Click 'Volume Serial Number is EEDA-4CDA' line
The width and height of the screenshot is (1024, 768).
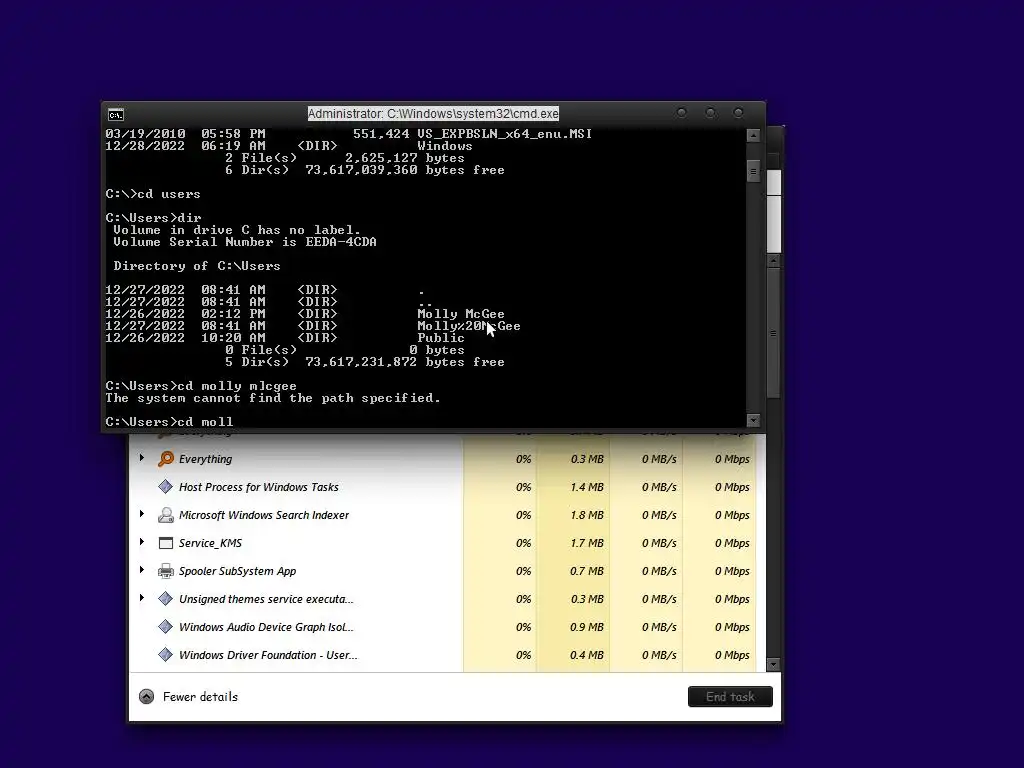pos(245,242)
